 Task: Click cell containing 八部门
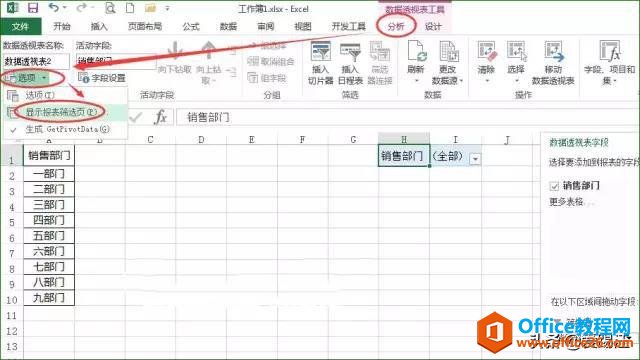(x=49, y=282)
